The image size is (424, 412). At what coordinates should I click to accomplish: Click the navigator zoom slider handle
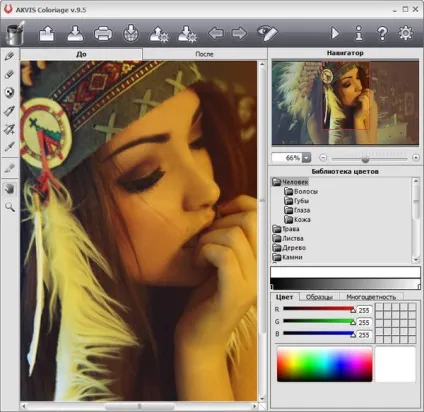365,158
